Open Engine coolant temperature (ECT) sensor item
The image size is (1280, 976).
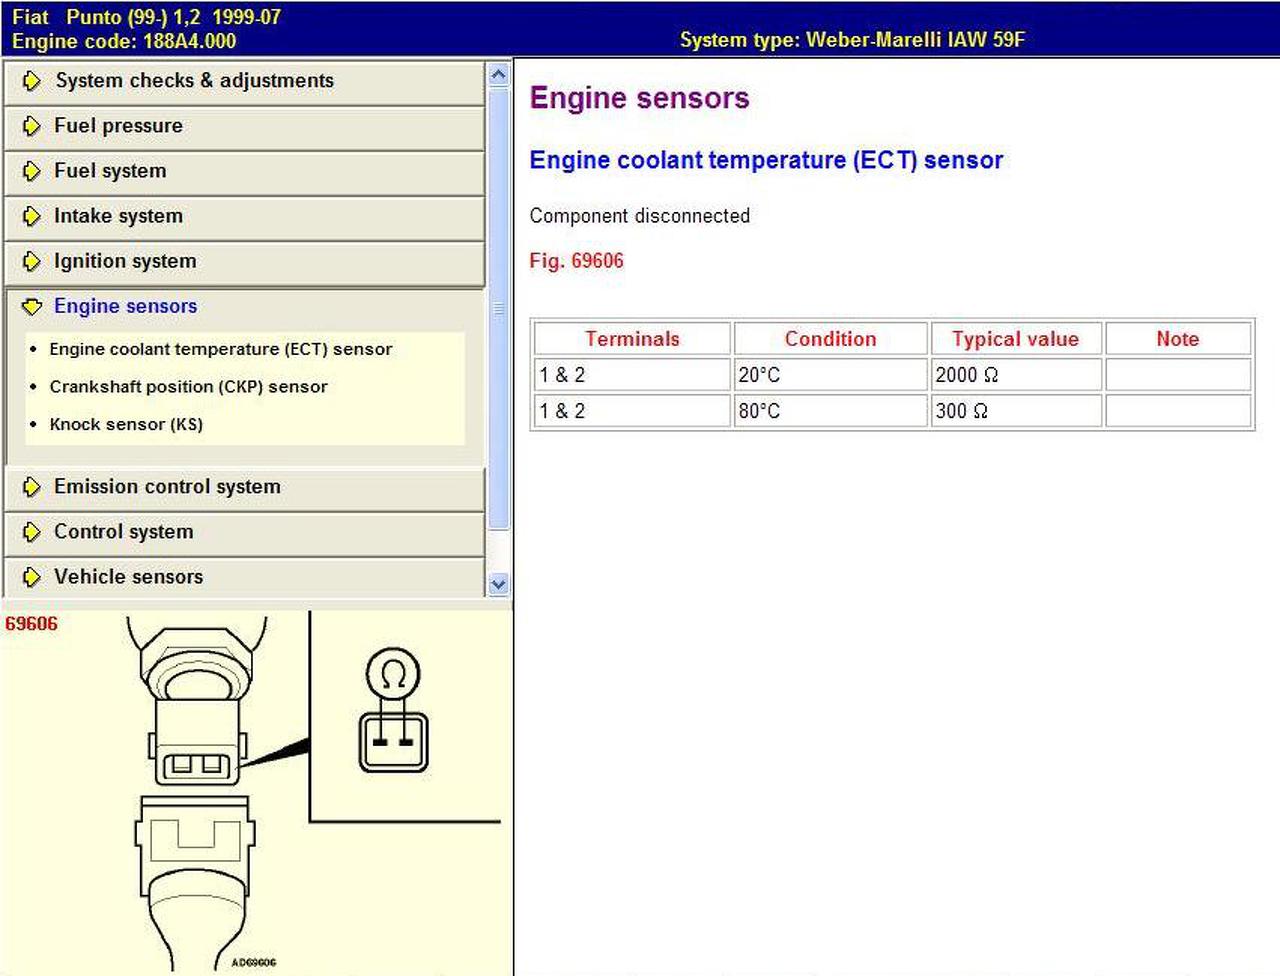point(221,349)
